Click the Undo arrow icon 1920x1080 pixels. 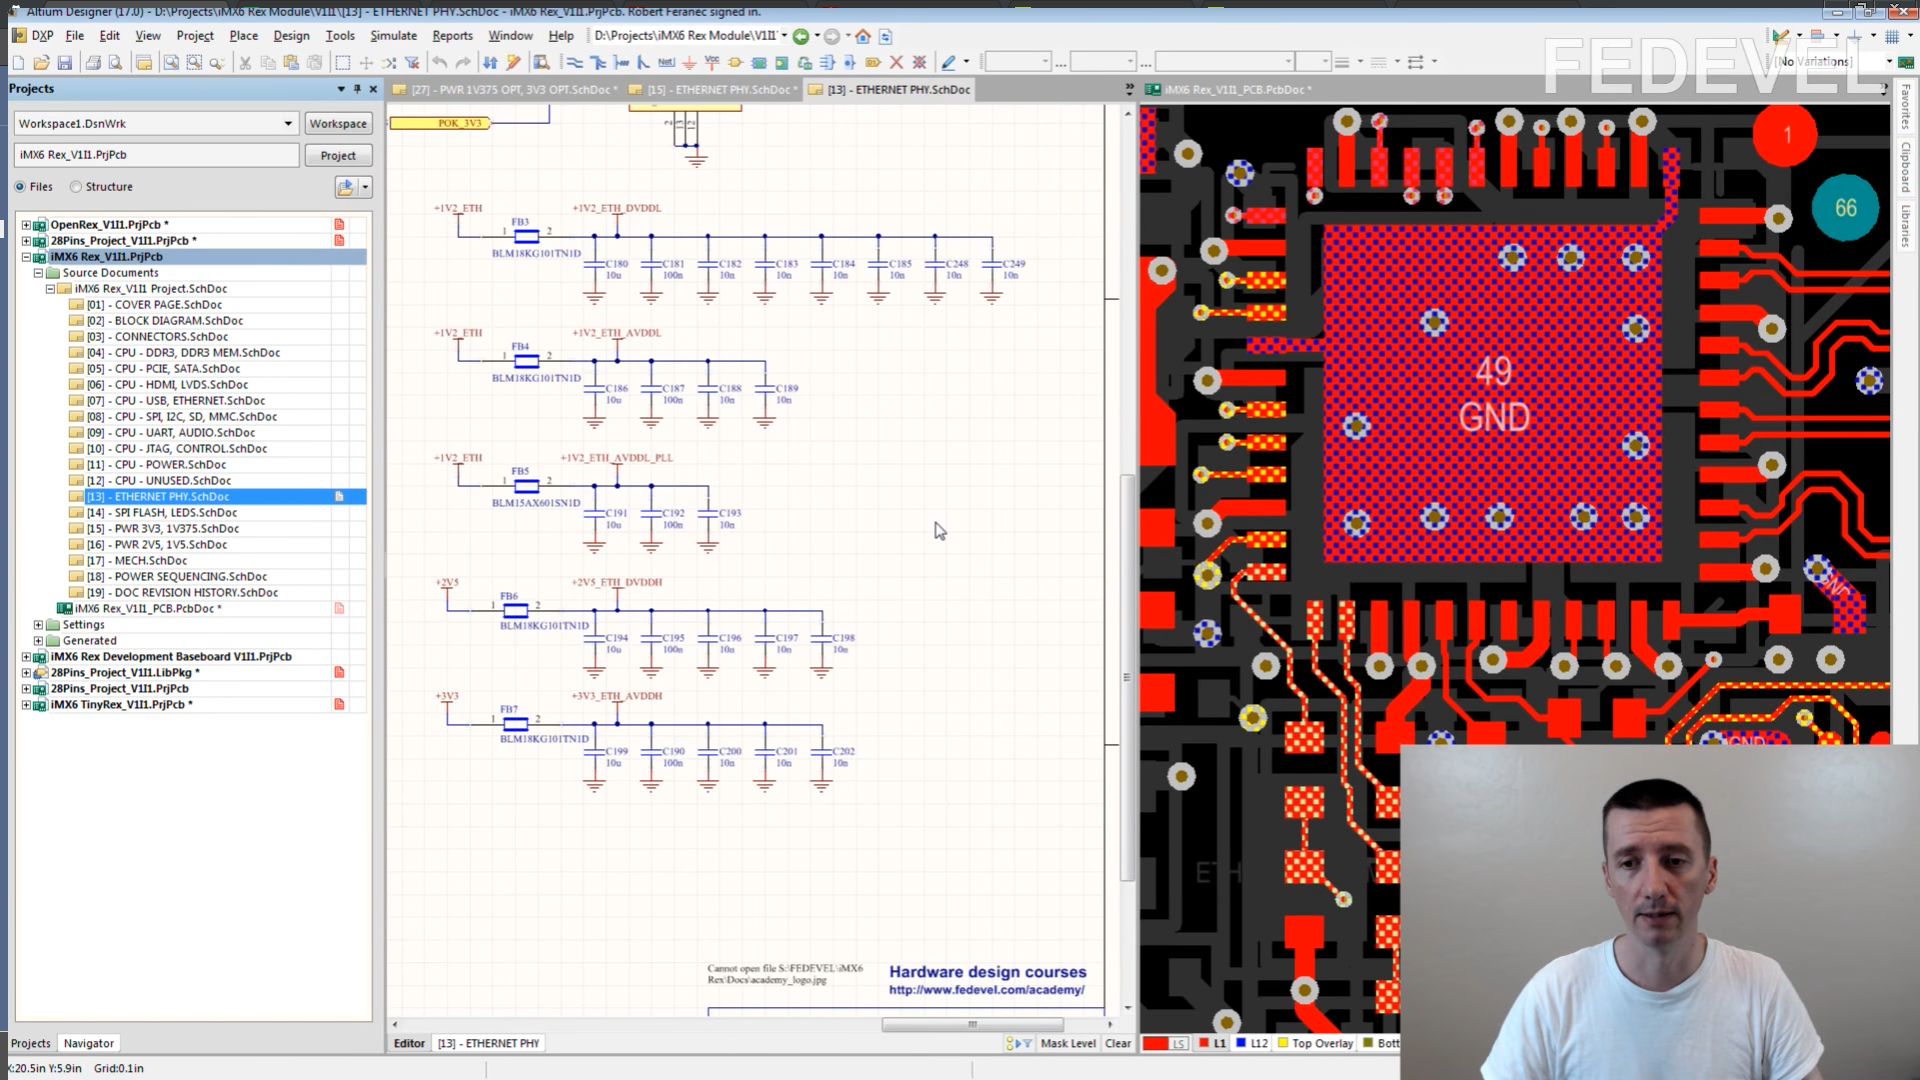439,62
